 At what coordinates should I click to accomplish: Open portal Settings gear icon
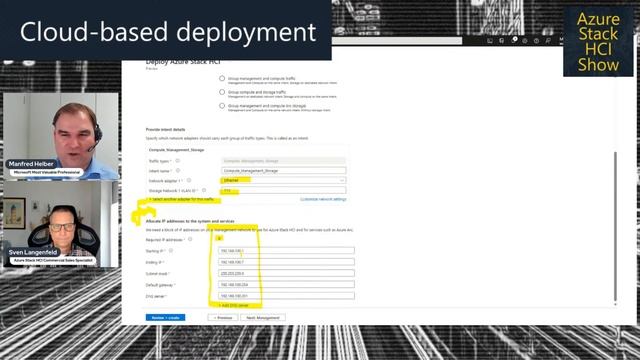525,40
